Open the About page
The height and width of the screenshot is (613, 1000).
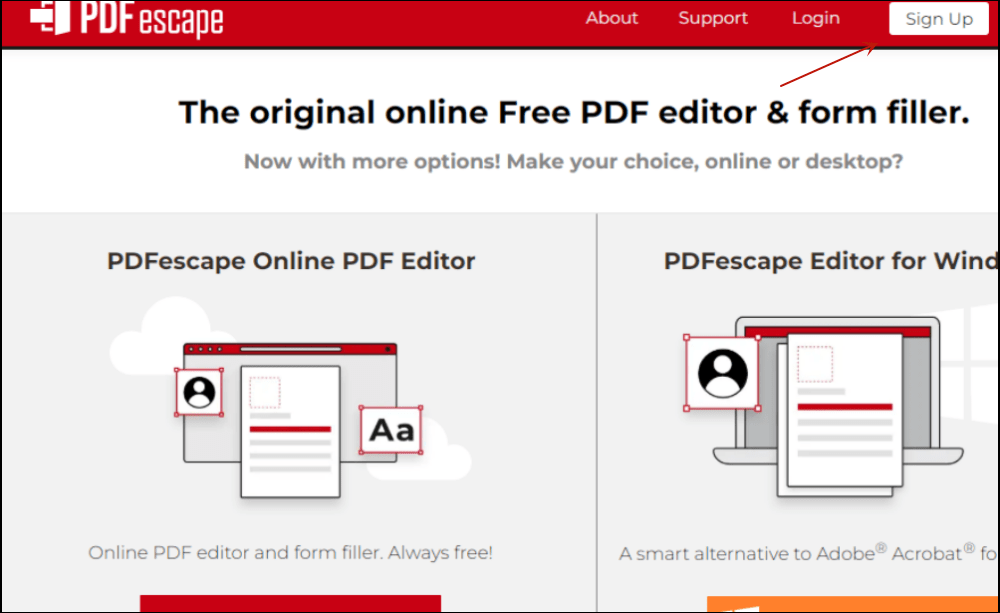pos(612,18)
